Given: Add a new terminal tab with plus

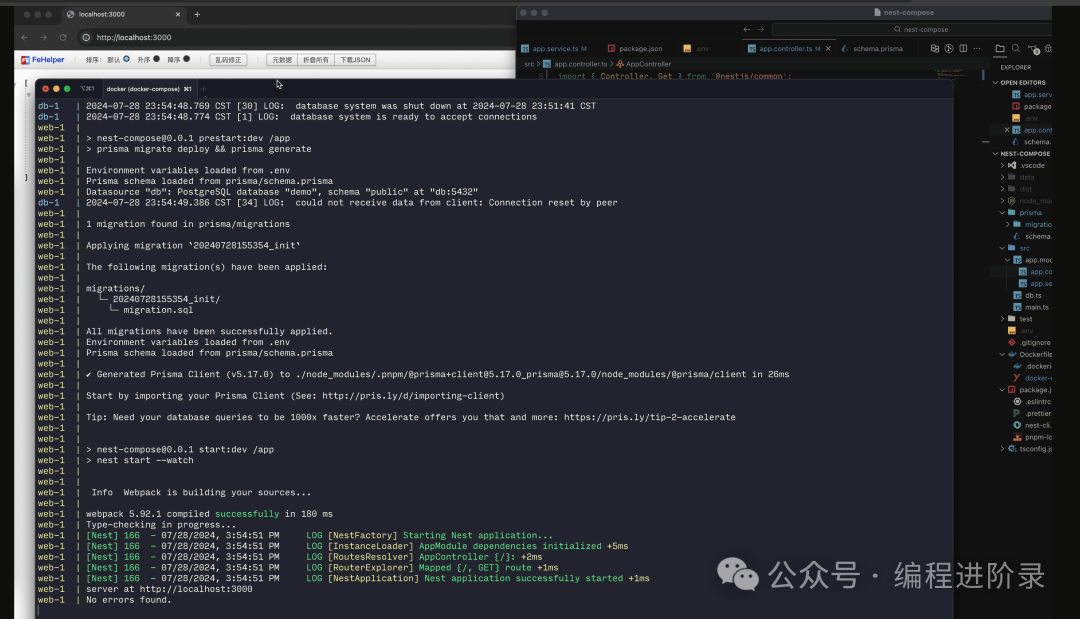Looking at the screenshot, I should click(x=204, y=89).
